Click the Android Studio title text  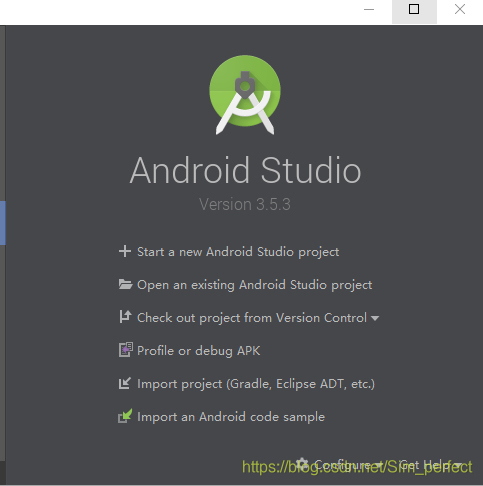[245, 171]
